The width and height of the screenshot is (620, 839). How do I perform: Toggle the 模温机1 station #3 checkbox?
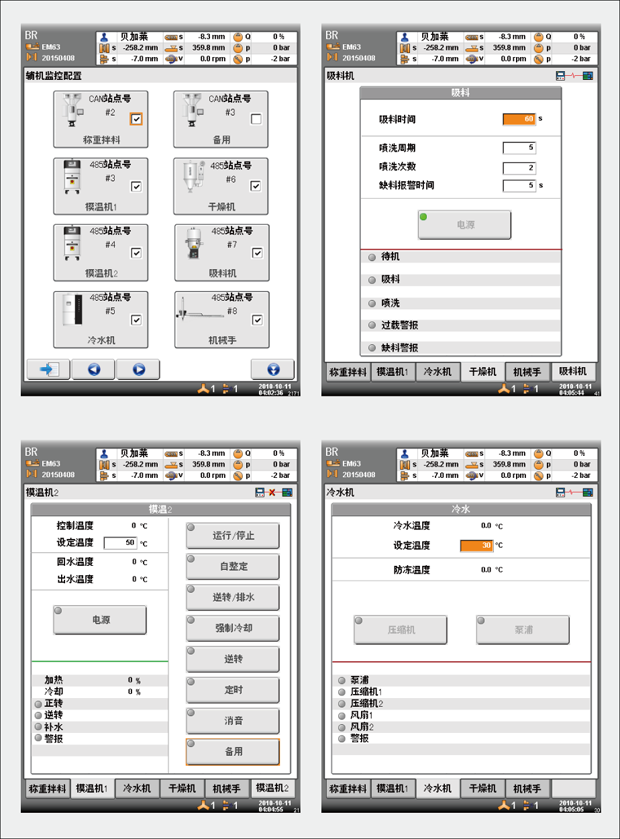tap(136, 186)
